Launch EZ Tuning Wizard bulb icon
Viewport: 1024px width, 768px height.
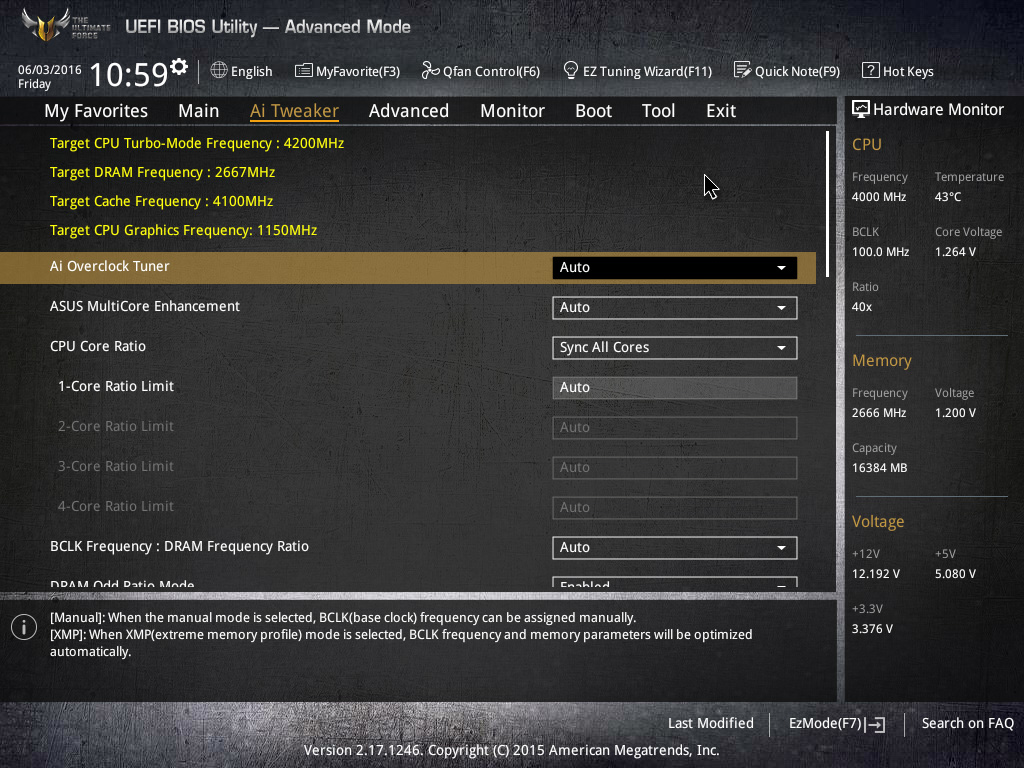(x=571, y=70)
